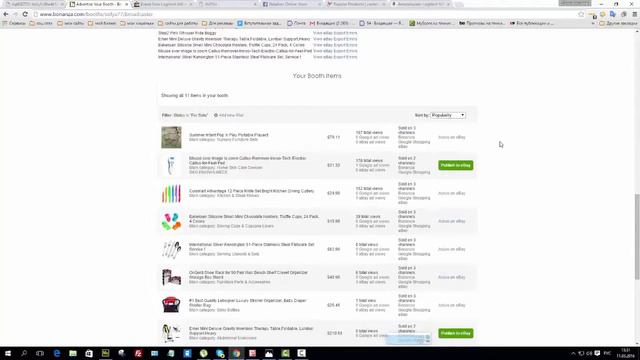The image size is (640, 360).
Task: Open the Action Center notification icon
Action: [597, 353]
